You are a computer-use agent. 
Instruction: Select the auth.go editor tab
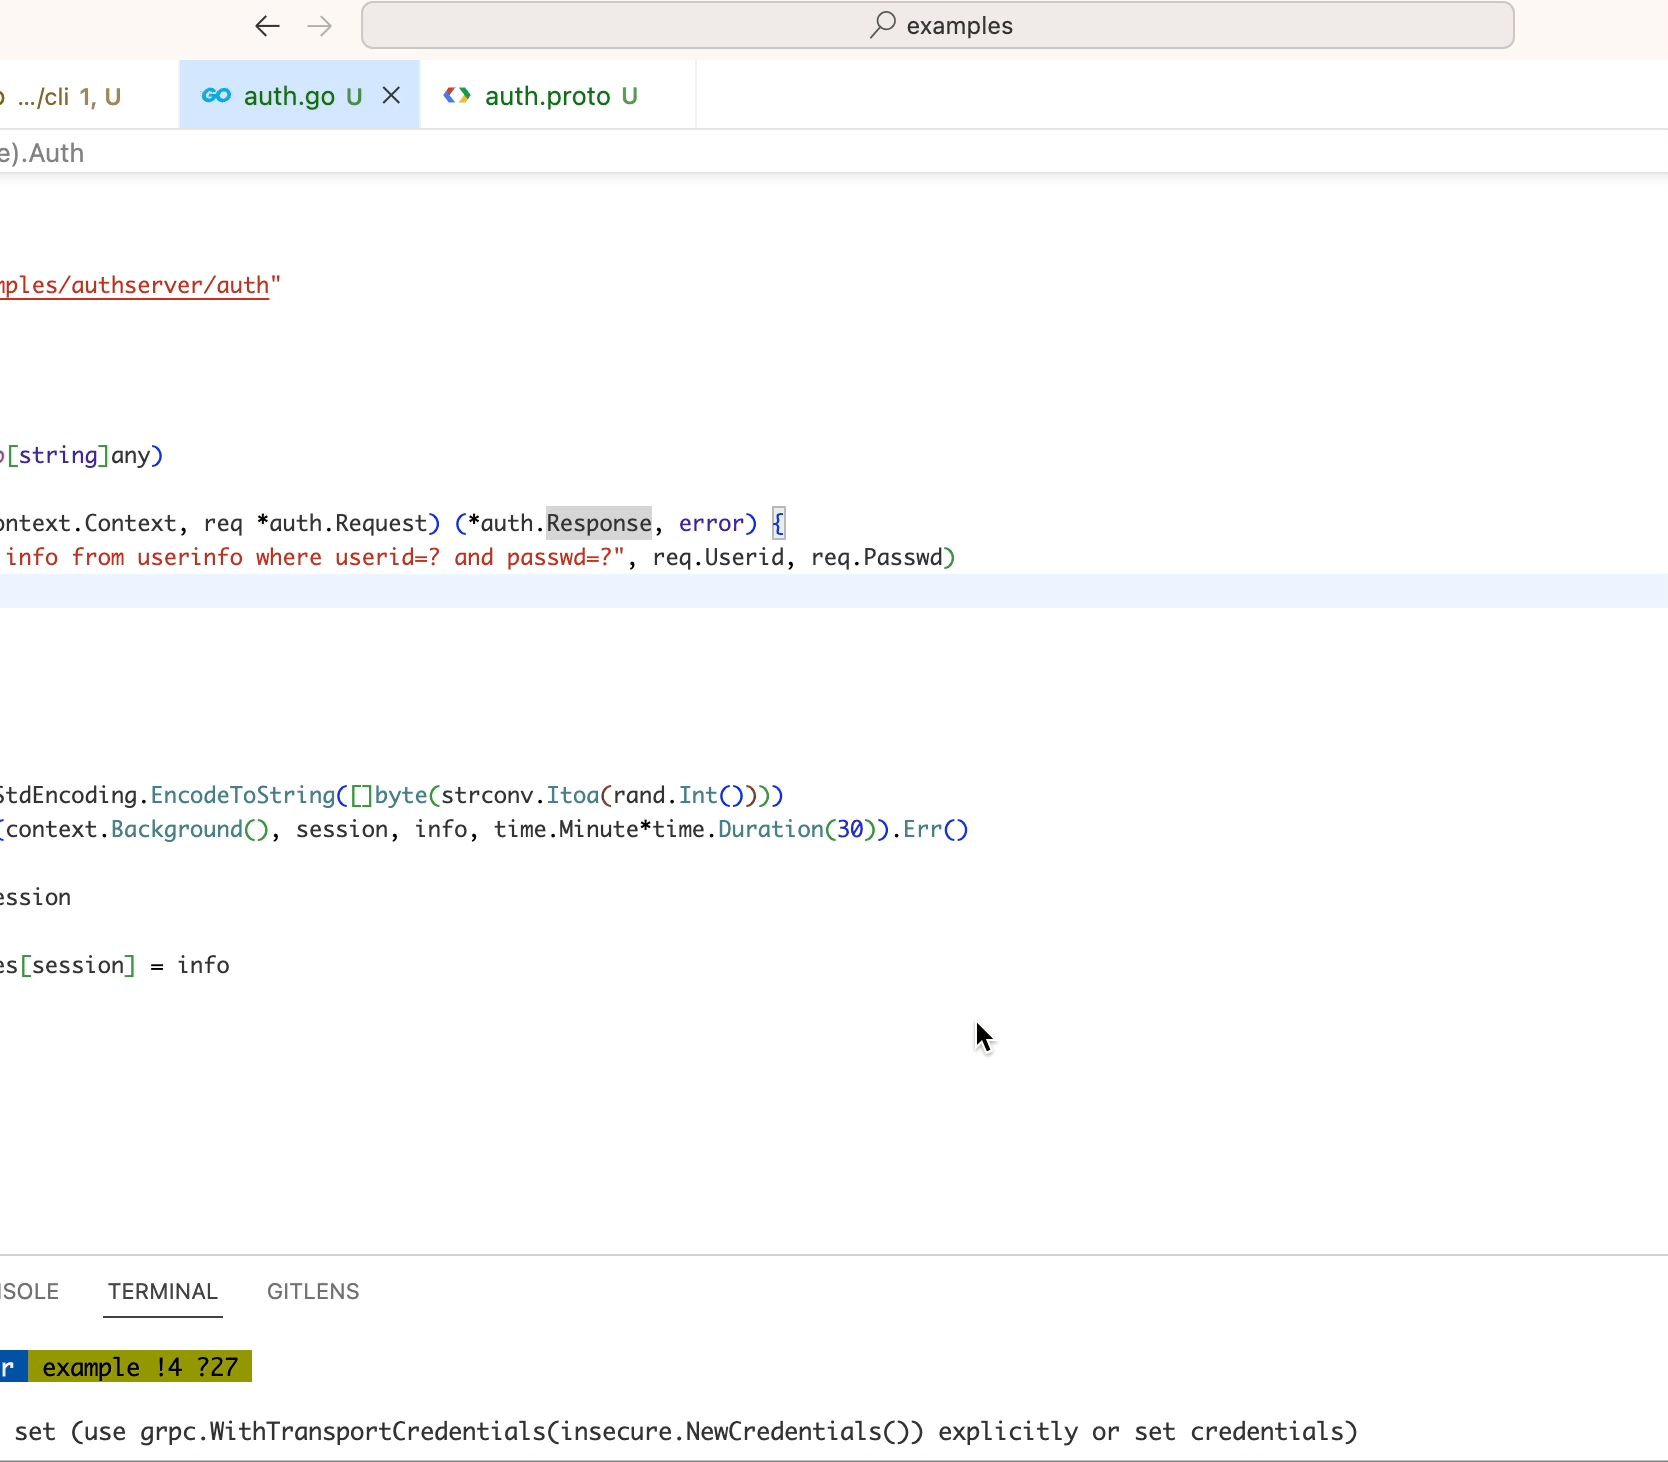click(x=300, y=96)
